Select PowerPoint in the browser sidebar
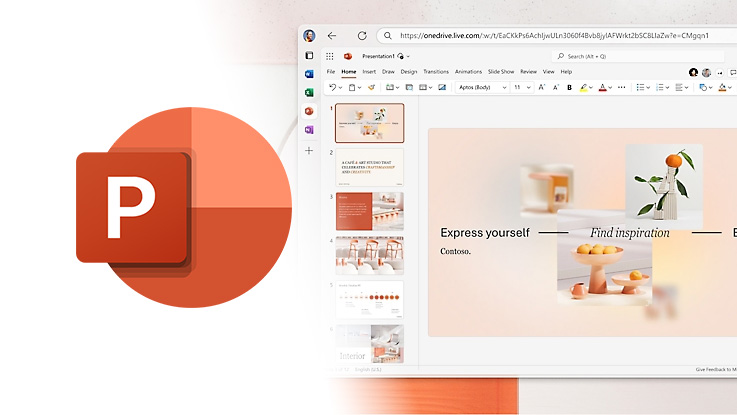The height and width of the screenshot is (415, 737). point(309,111)
